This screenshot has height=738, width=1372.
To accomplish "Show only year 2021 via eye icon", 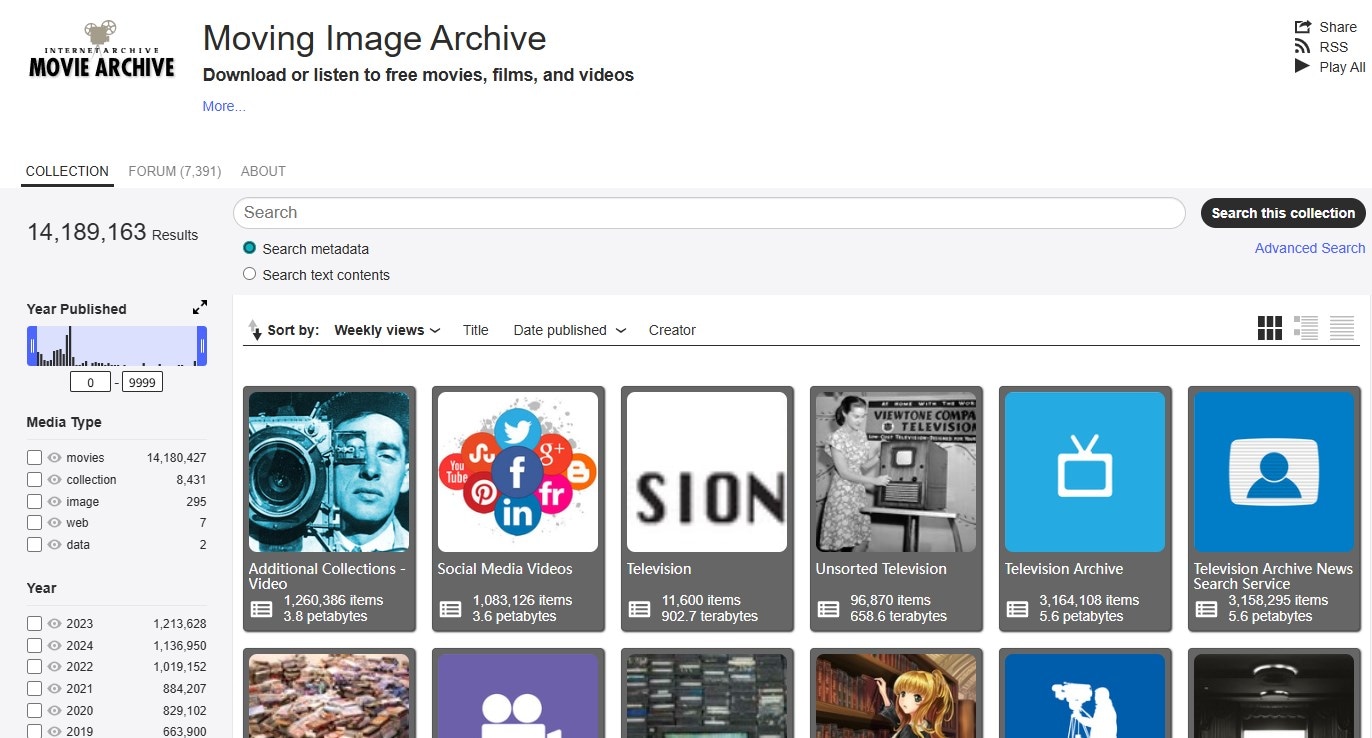I will pyautogui.click(x=54, y=689).
